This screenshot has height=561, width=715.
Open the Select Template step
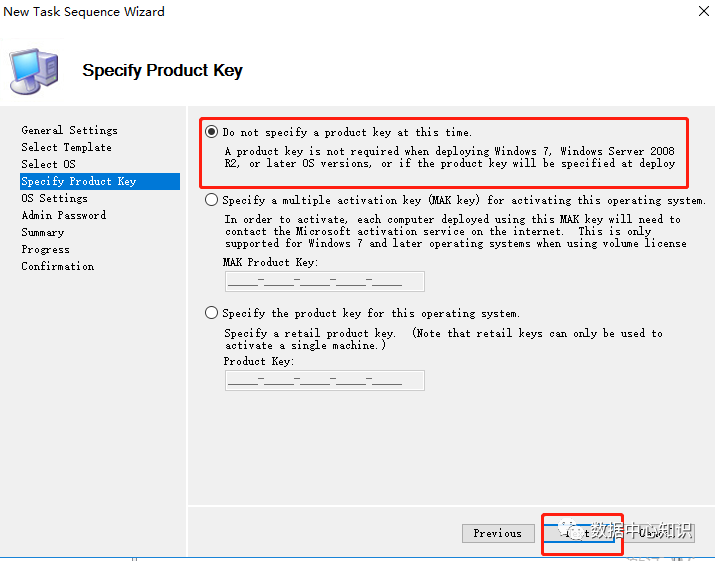[x=66, y=147]
